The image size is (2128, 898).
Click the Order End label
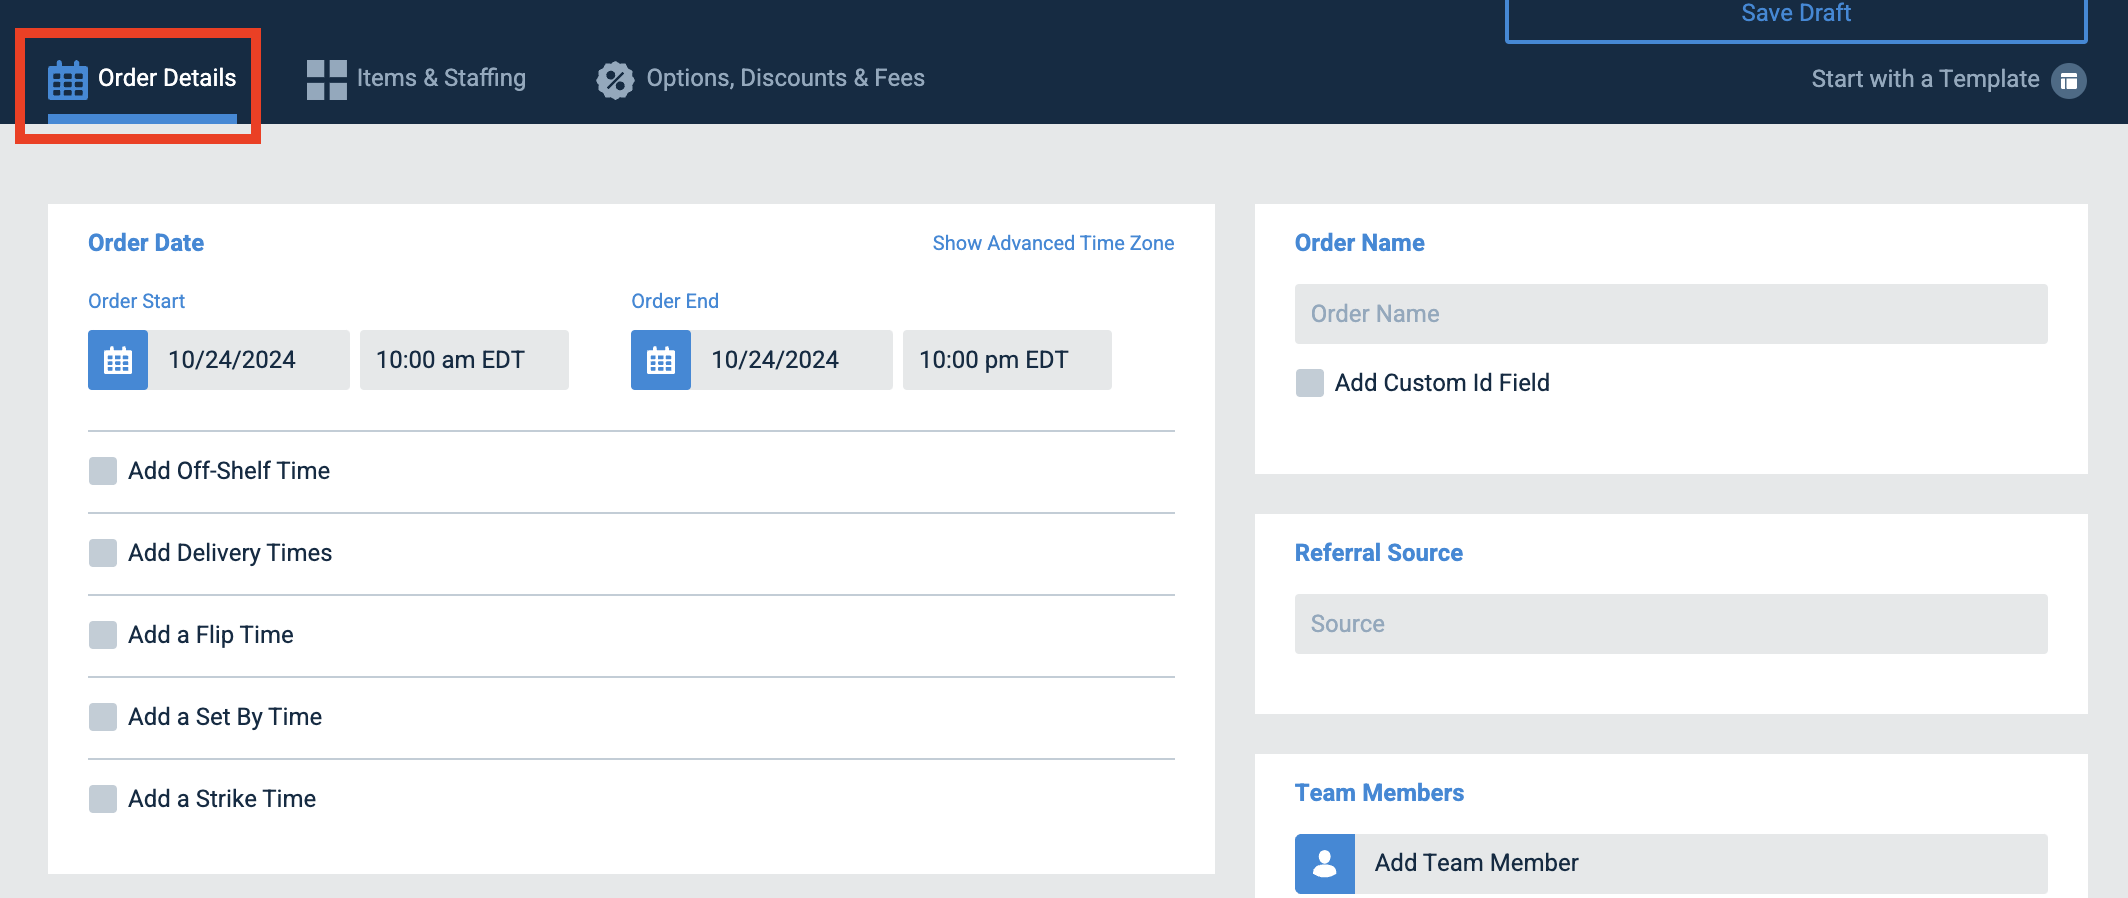tap(675, 301)
